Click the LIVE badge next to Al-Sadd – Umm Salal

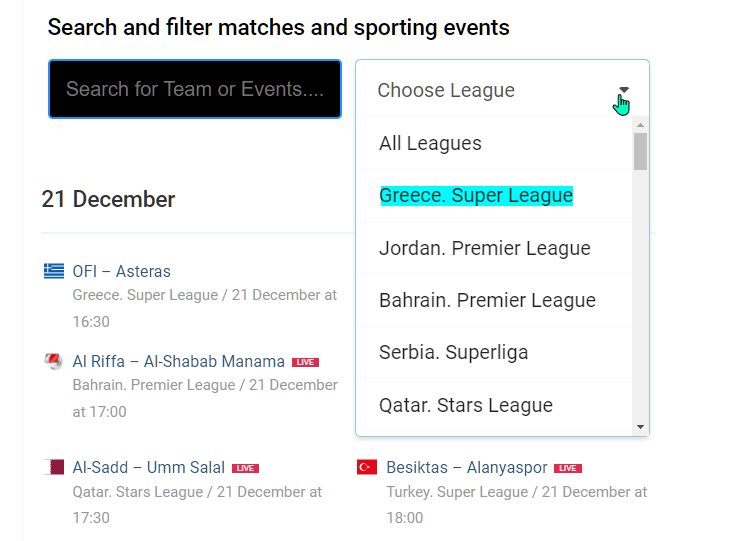pos(245,468)
